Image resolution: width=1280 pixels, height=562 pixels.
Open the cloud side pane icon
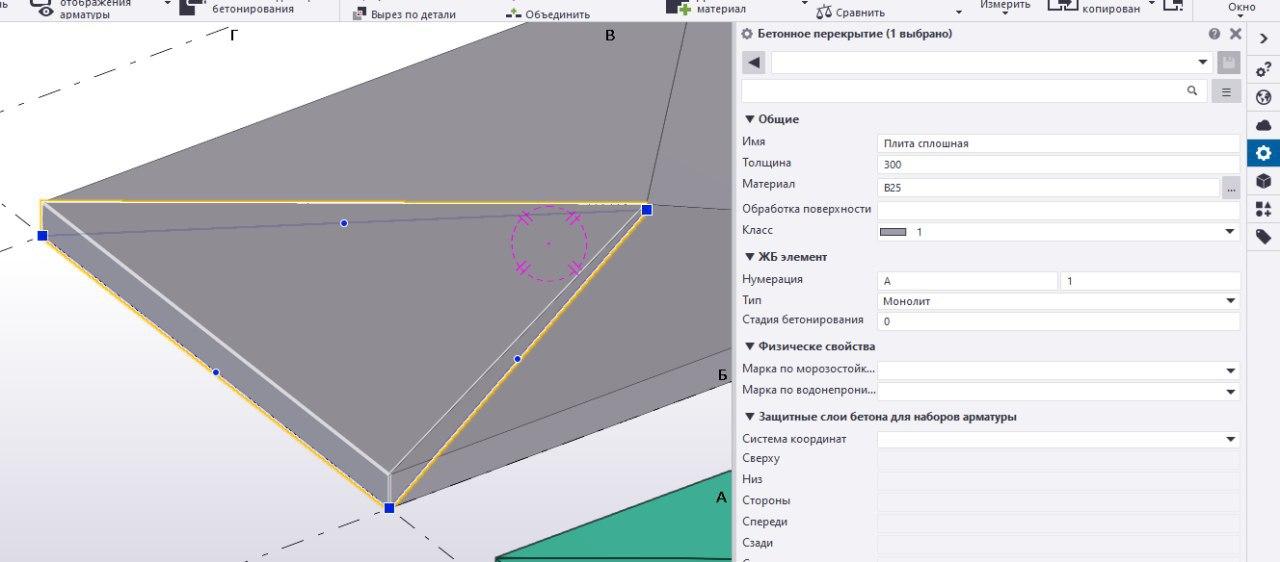(1264, 125)
